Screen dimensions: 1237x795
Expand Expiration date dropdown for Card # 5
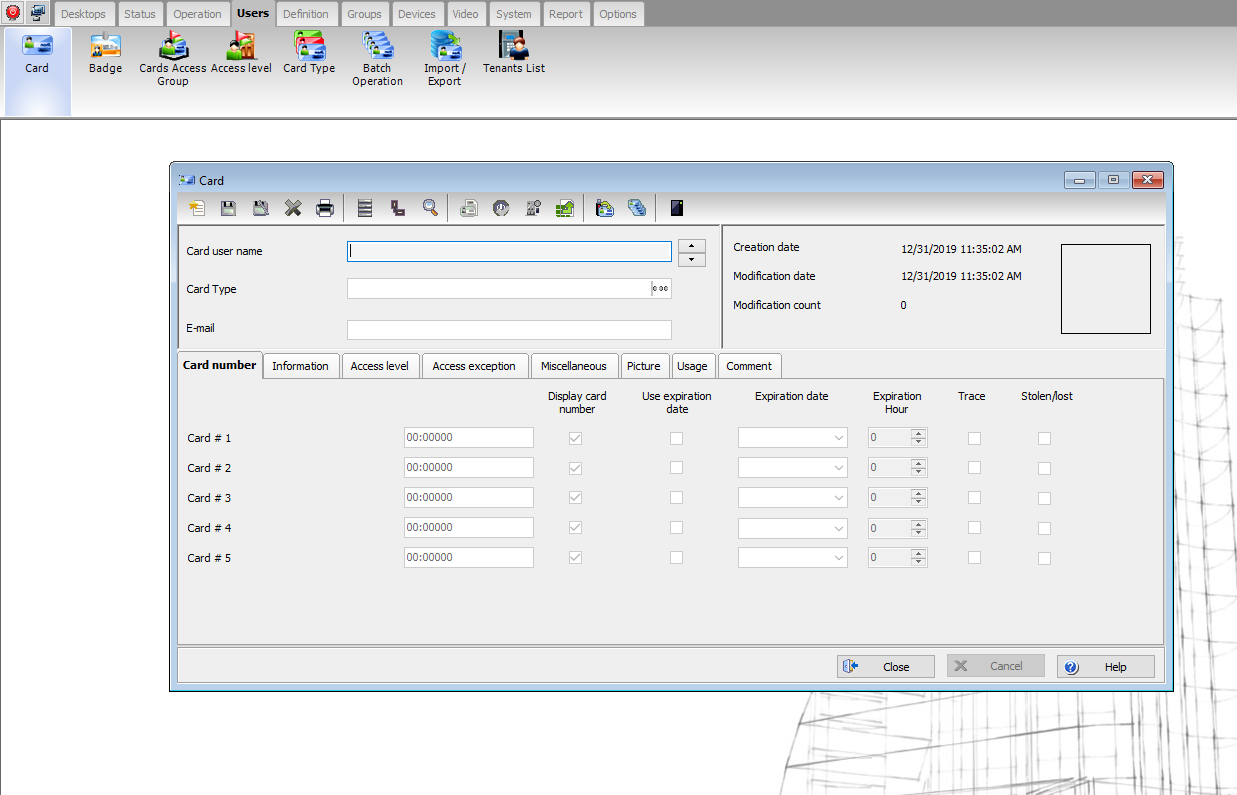click(837, 558)
